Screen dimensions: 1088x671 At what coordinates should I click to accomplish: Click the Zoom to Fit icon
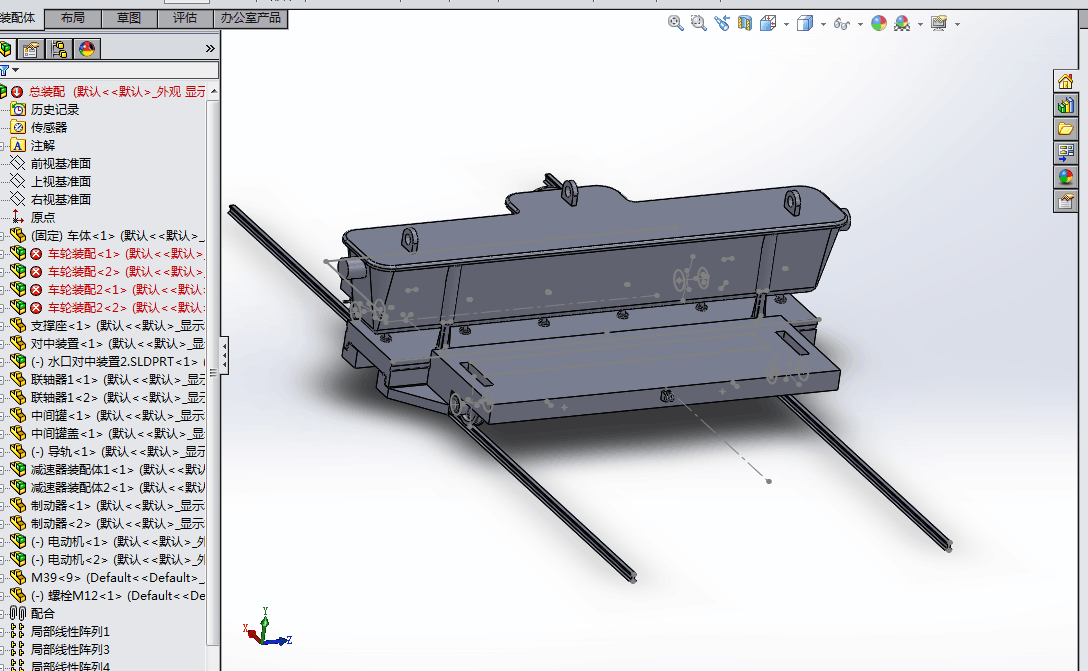[675, 23]
